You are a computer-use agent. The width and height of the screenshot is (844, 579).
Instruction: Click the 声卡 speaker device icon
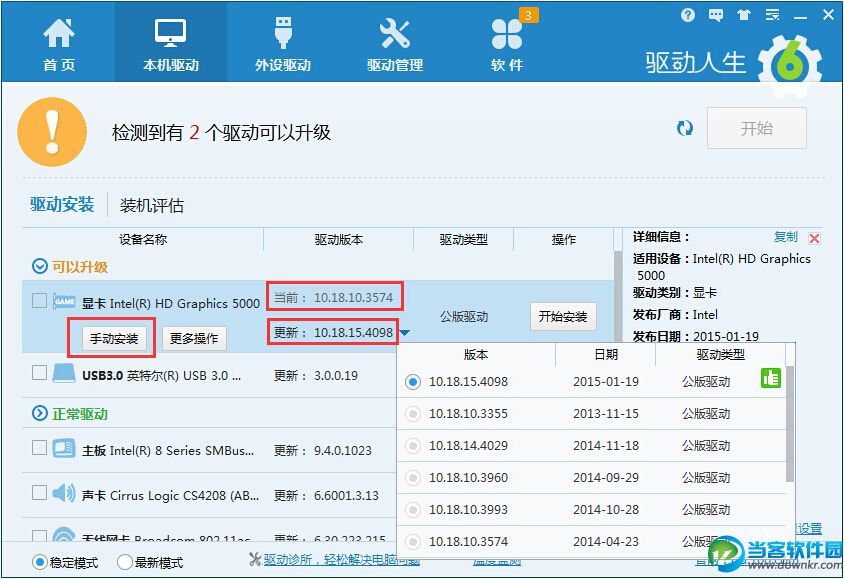[64, 492]
